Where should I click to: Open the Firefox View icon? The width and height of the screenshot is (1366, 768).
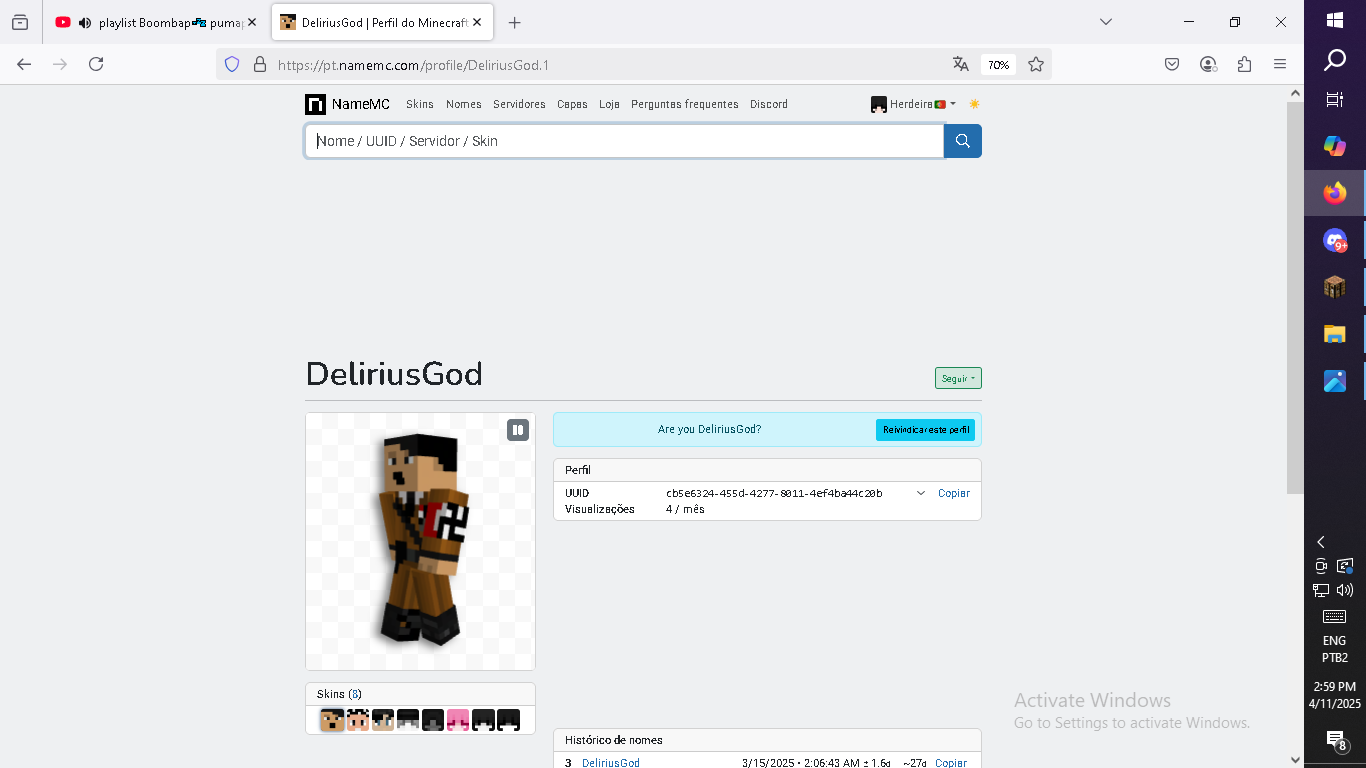[20, 22]
